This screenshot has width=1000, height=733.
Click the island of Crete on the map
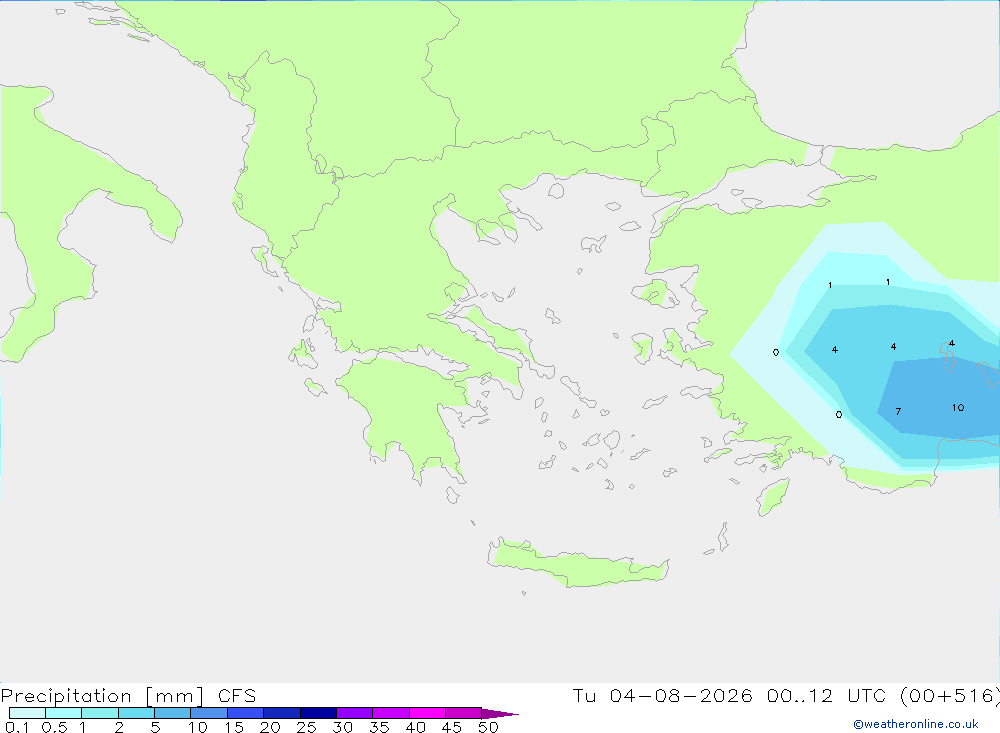pyautogui.click(x=577, y=564)
